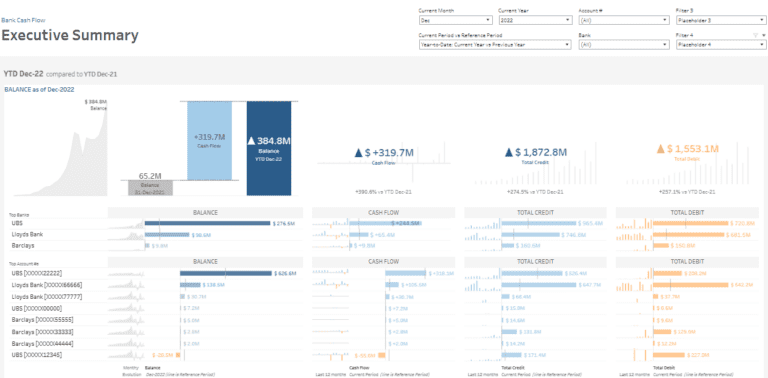Click the TOTAL DEBIT header above Top Accounts

pyautogui.click(x=688, y=261)
